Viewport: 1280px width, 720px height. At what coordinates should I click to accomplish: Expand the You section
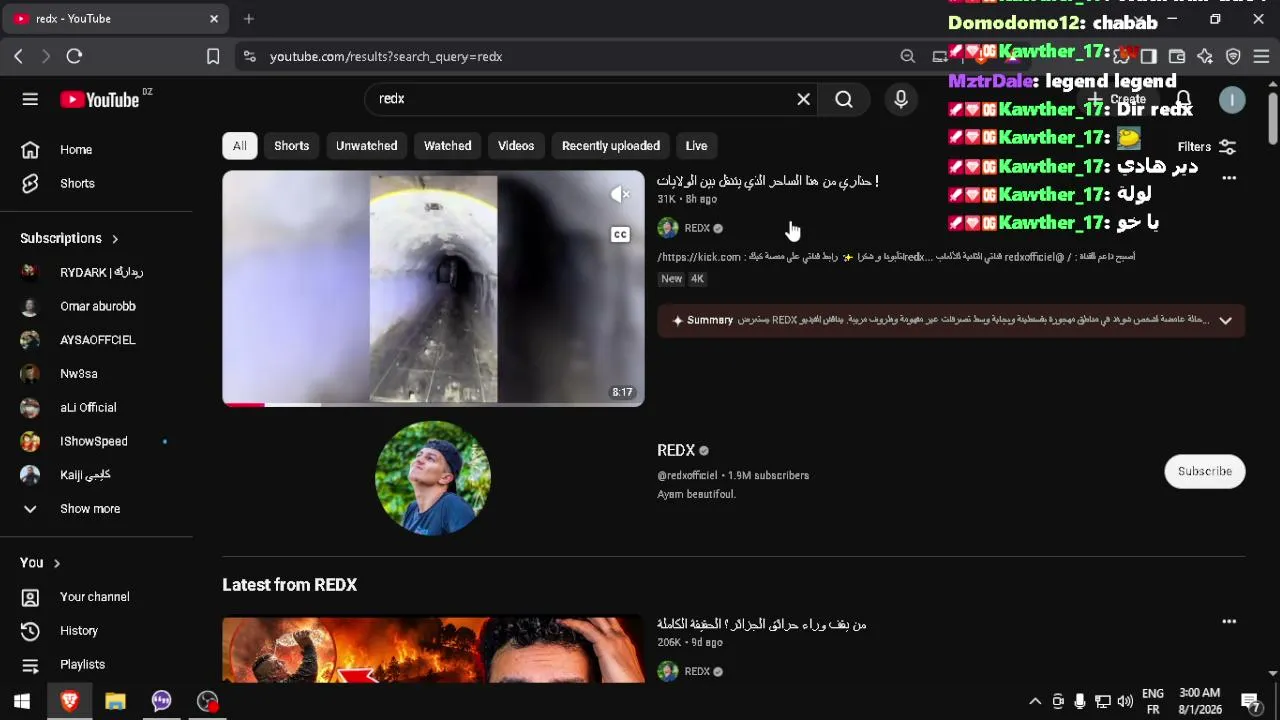point(40,563)
